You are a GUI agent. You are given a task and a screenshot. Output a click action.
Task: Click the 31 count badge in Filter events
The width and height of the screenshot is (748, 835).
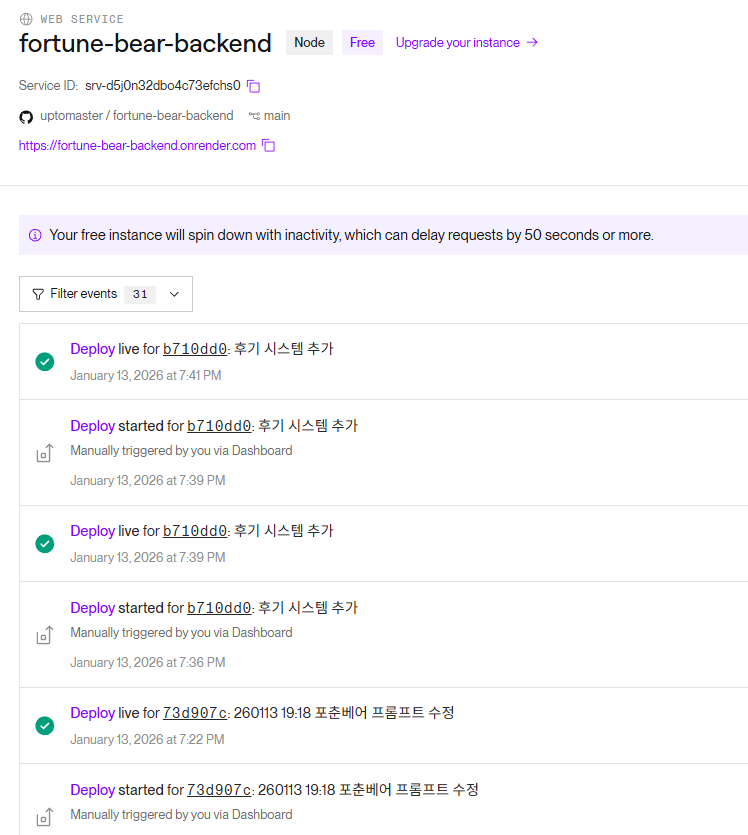tap(140, 294)
